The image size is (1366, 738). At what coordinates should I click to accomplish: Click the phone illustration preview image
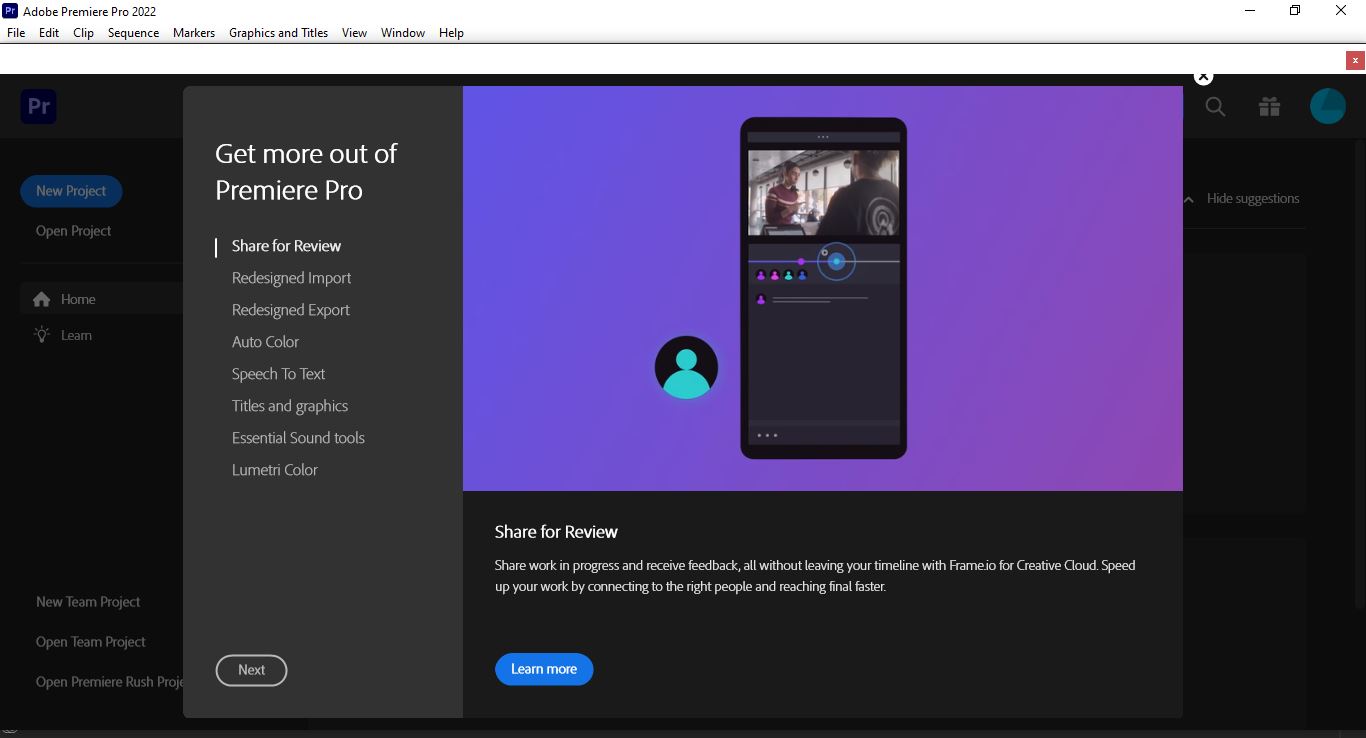pos(823,288)
